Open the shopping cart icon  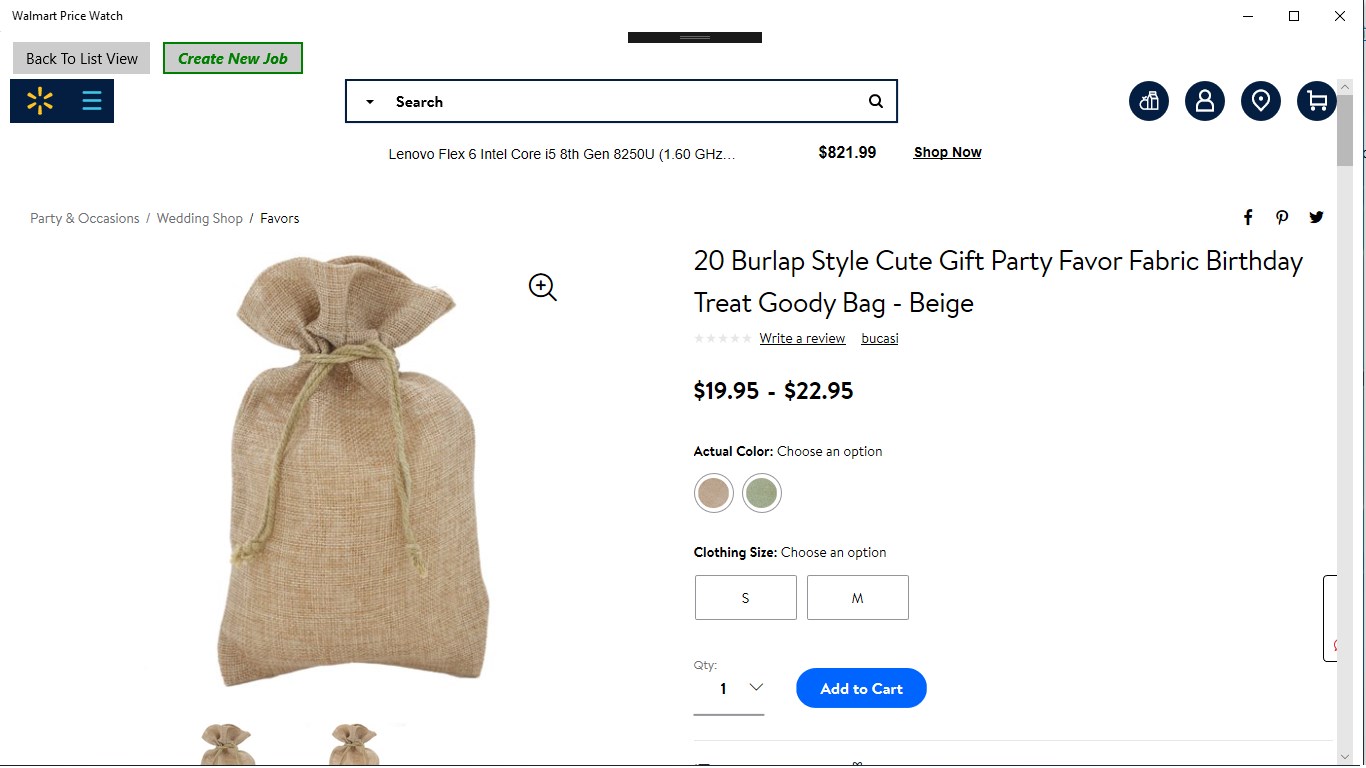coord(1317,101)
